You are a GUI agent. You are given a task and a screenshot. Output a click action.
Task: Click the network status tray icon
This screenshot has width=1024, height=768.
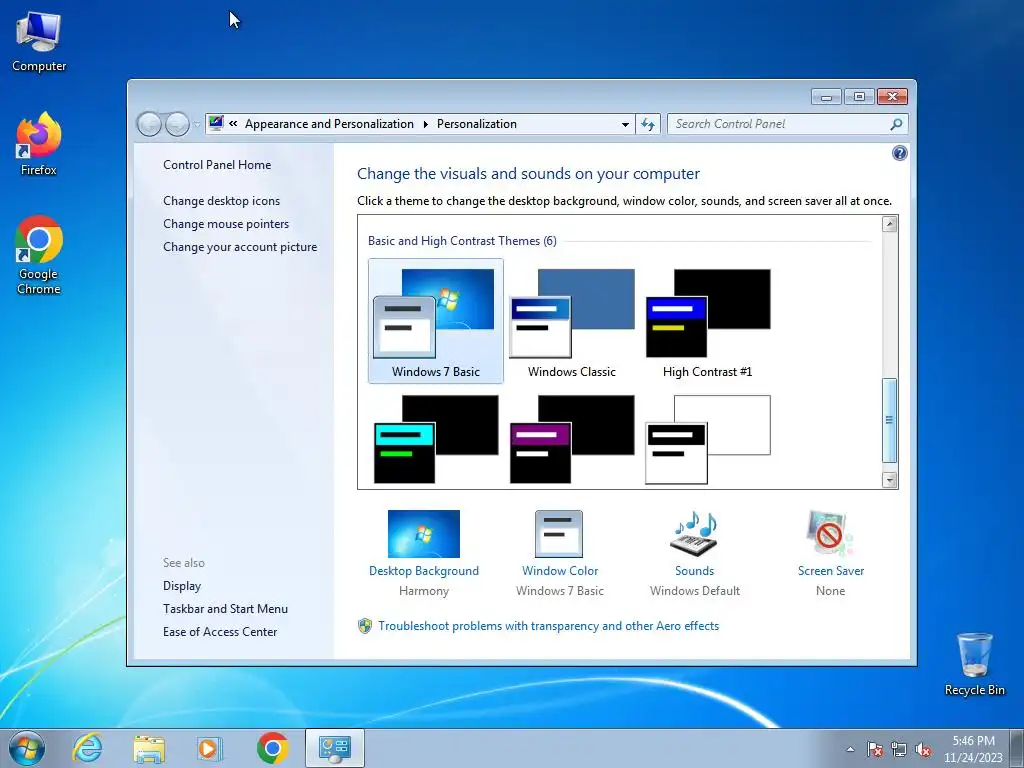[x=899, y=749]
